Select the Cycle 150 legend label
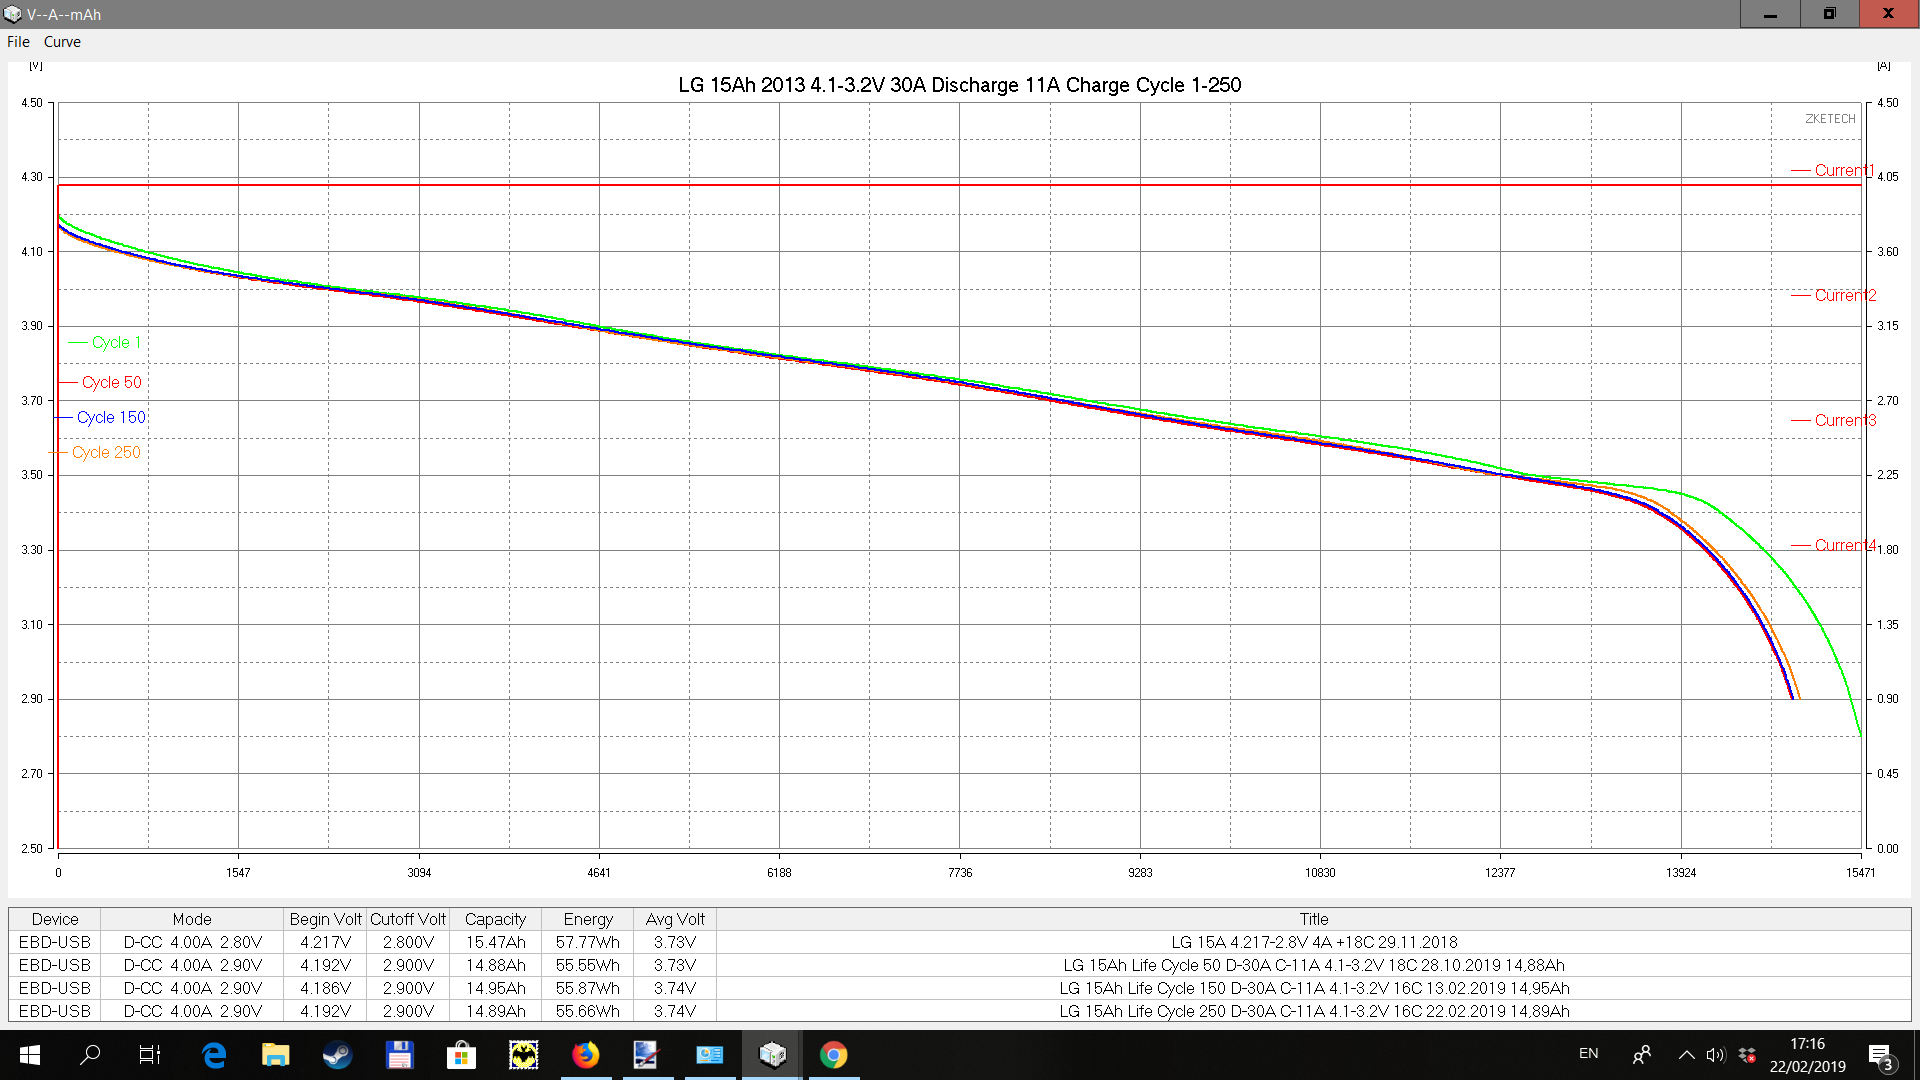The height and width of the screenshot is (1080, 1920). [111, 418]
